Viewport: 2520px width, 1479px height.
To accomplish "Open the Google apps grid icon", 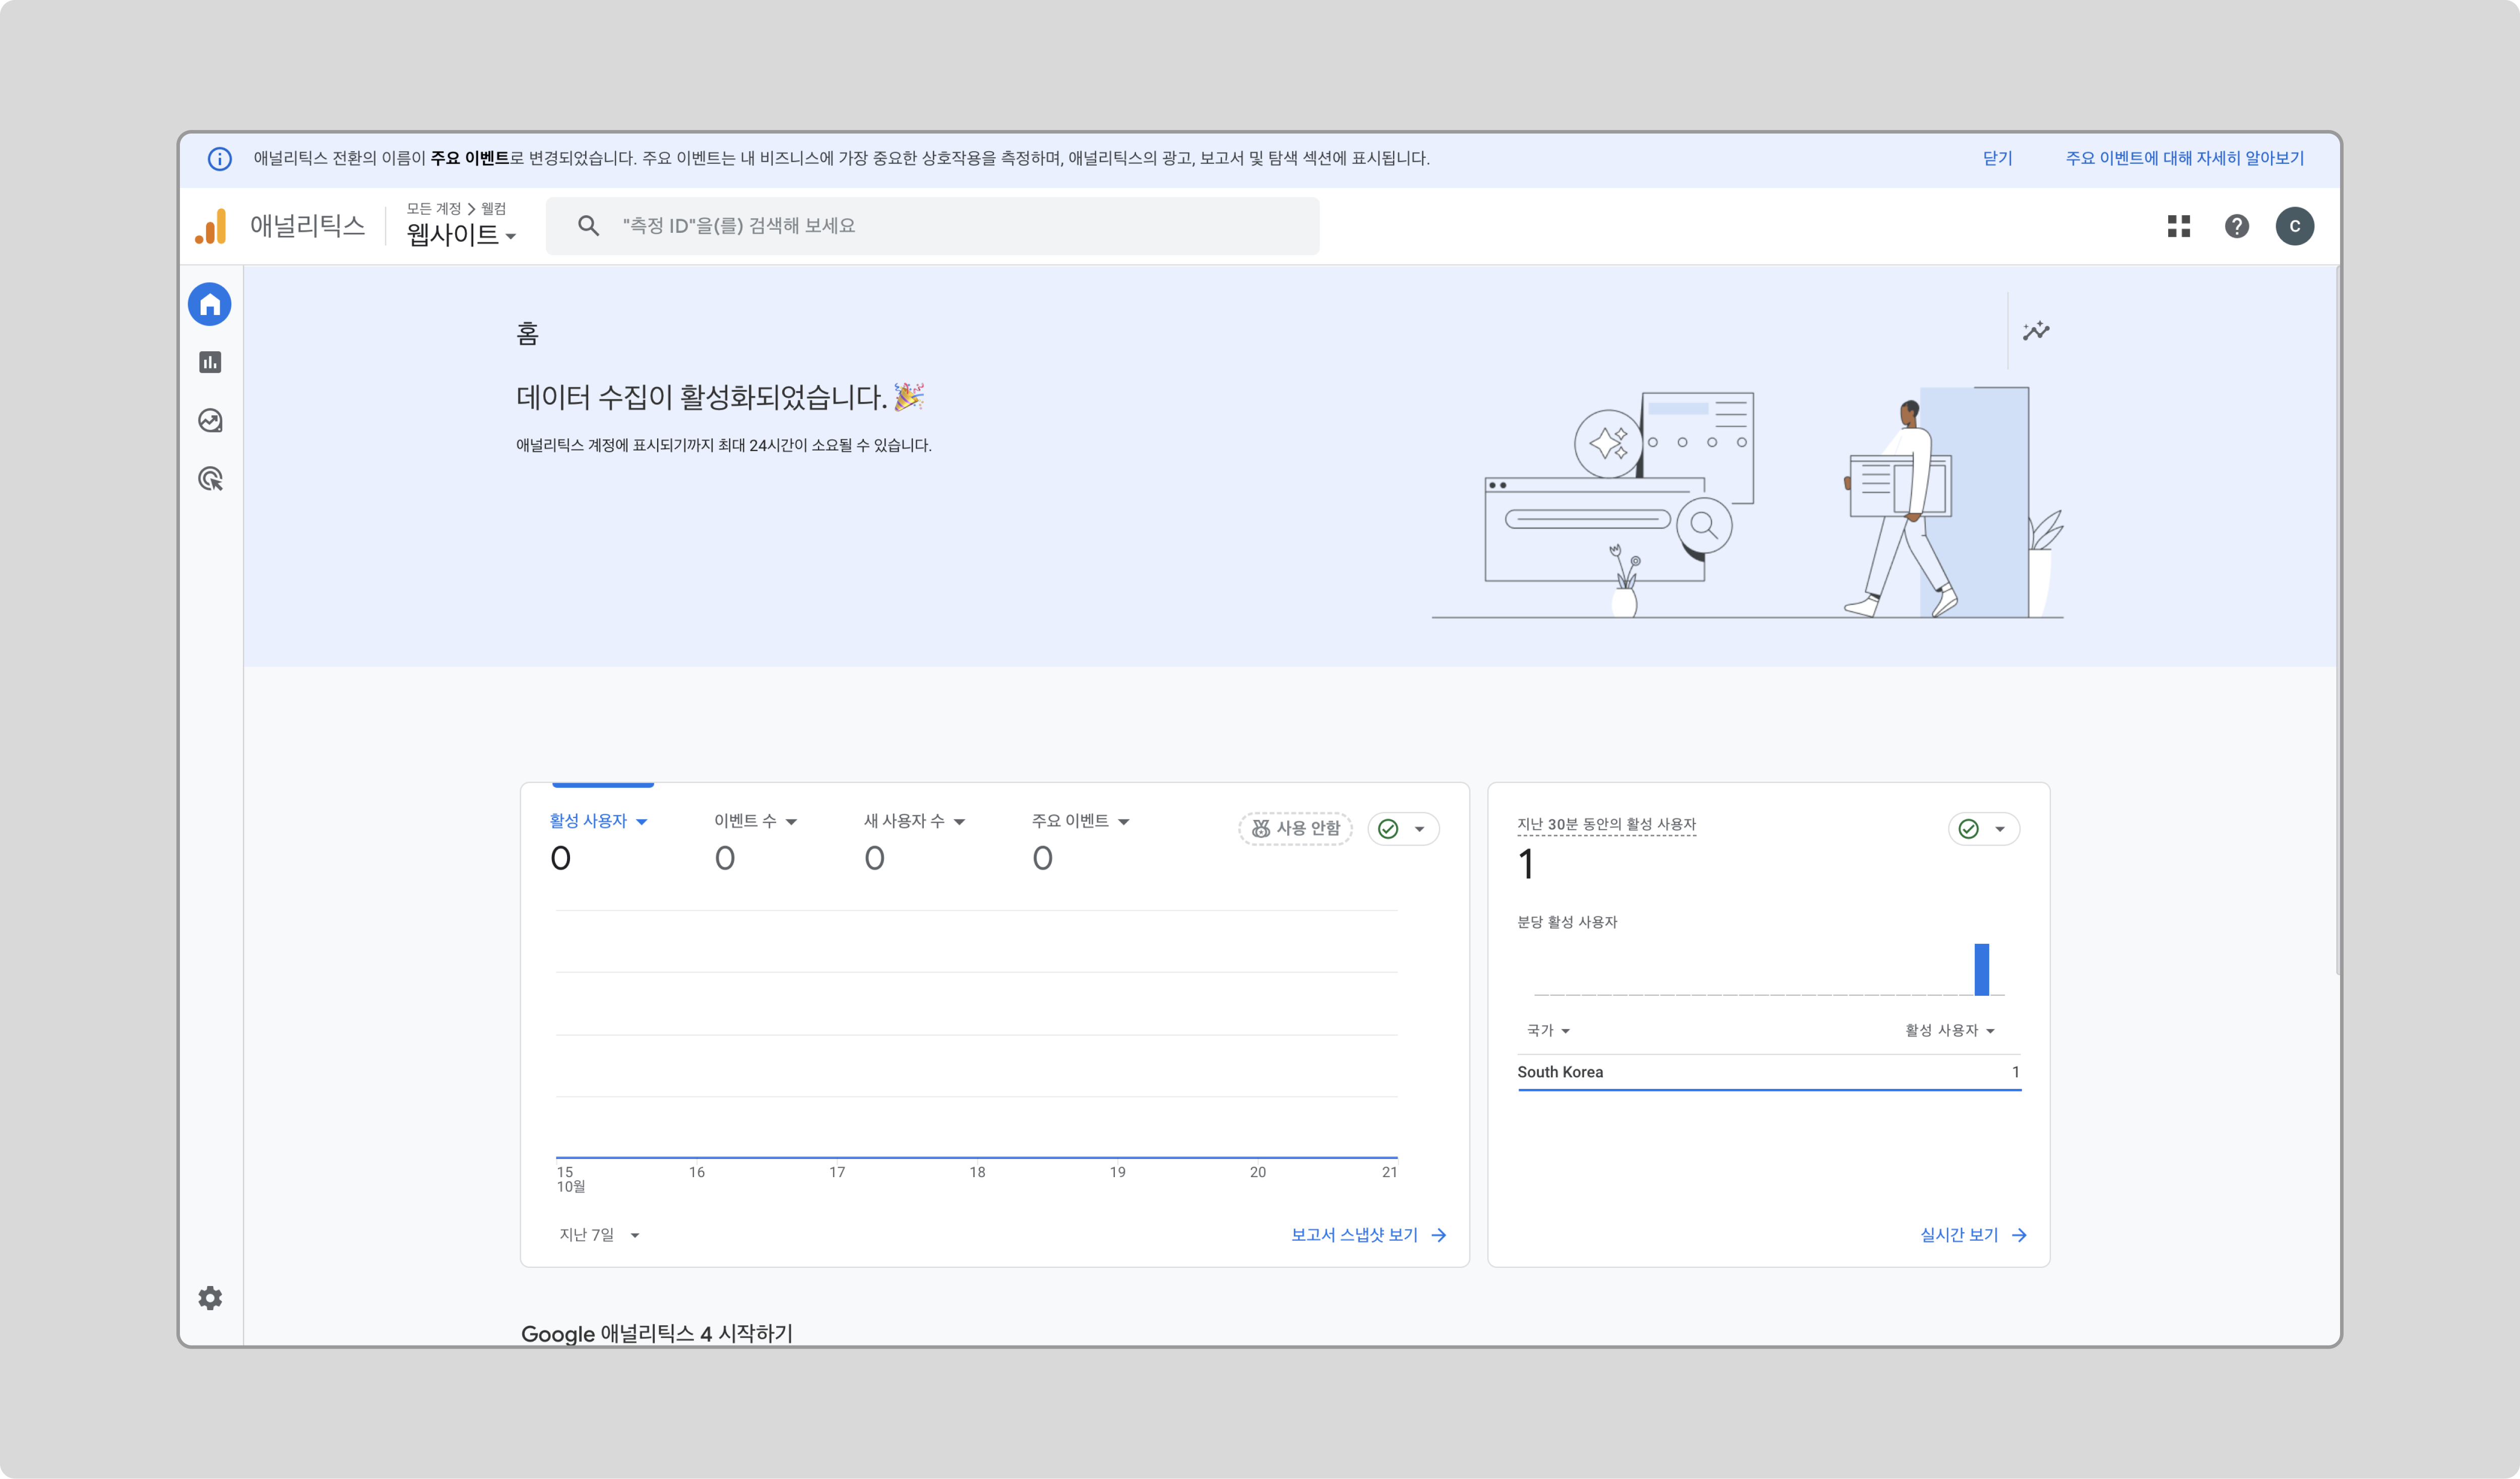I will pos(2179,226).
